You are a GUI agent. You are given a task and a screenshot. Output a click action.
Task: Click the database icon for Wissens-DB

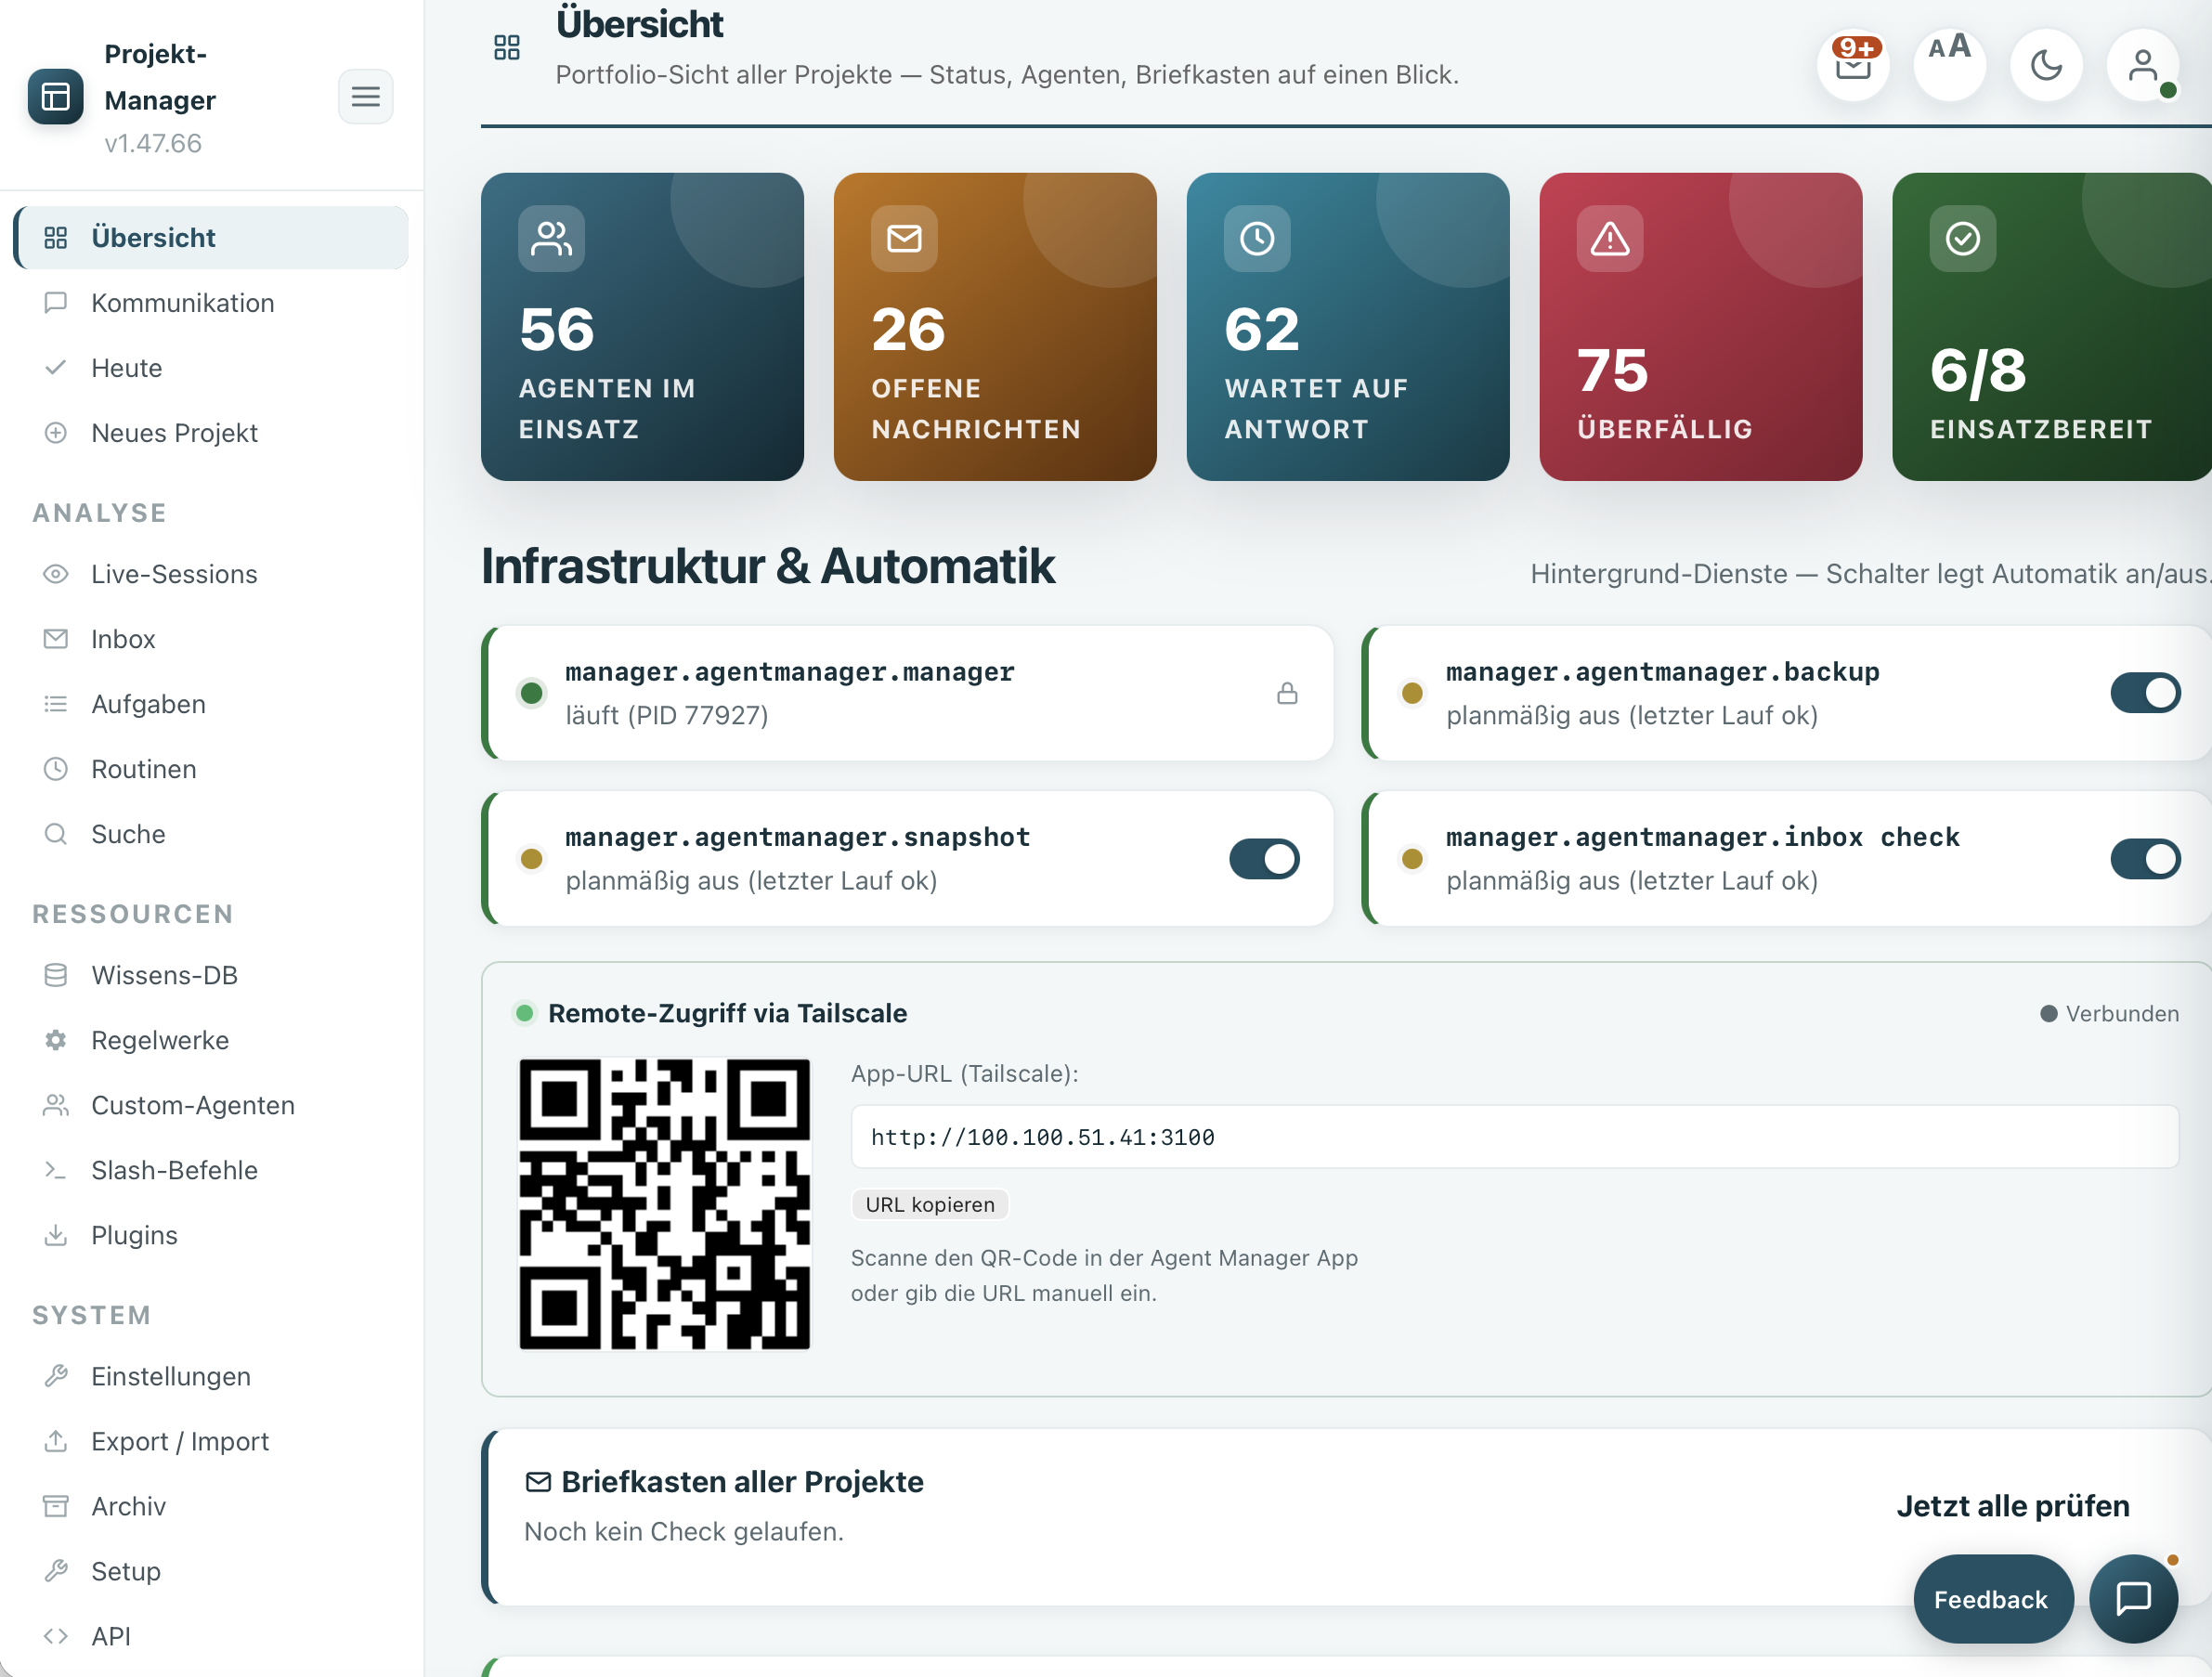point(56,975)
